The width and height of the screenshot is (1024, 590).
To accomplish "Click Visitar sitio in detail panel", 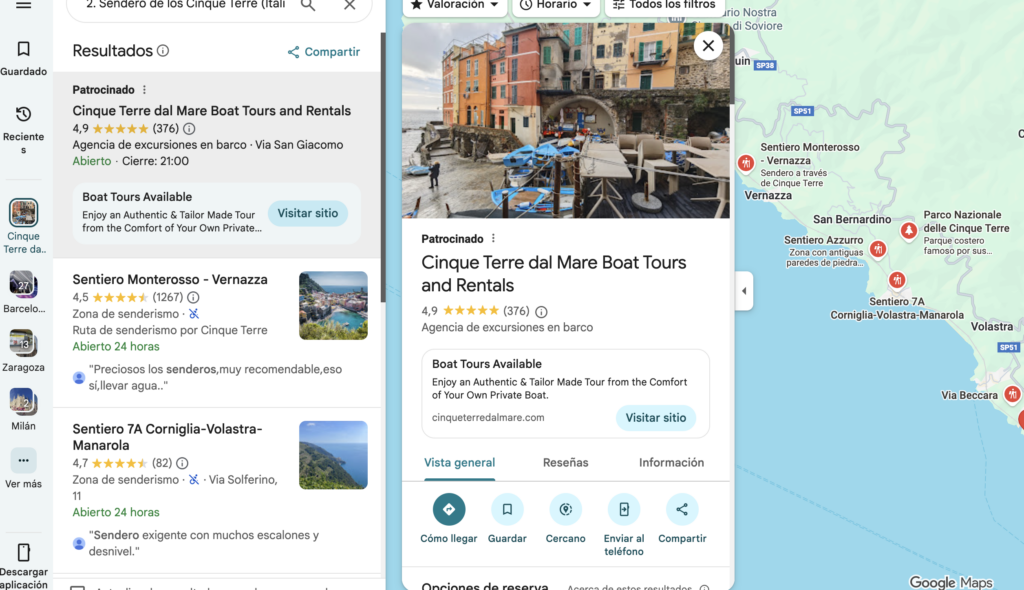I will (x=655, y=418).
